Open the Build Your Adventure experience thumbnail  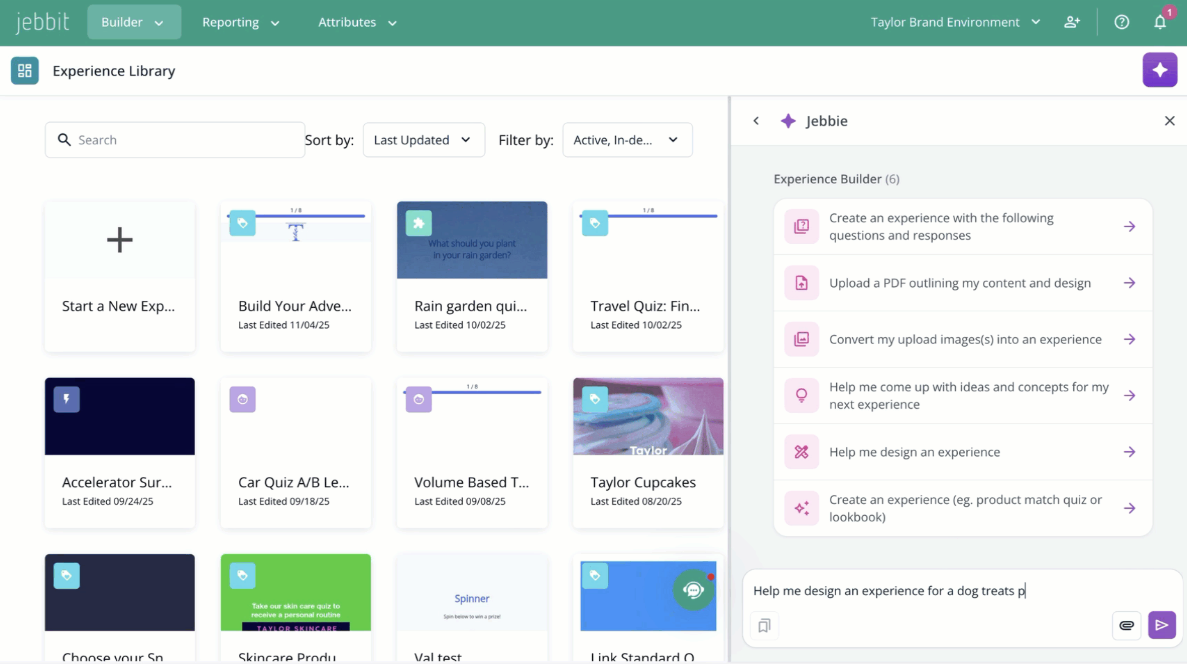pyautogui.click(x=296, y=240)
